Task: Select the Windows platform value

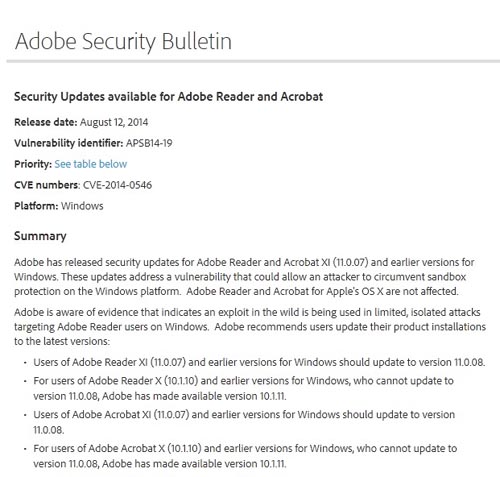Action: (82, 206)
